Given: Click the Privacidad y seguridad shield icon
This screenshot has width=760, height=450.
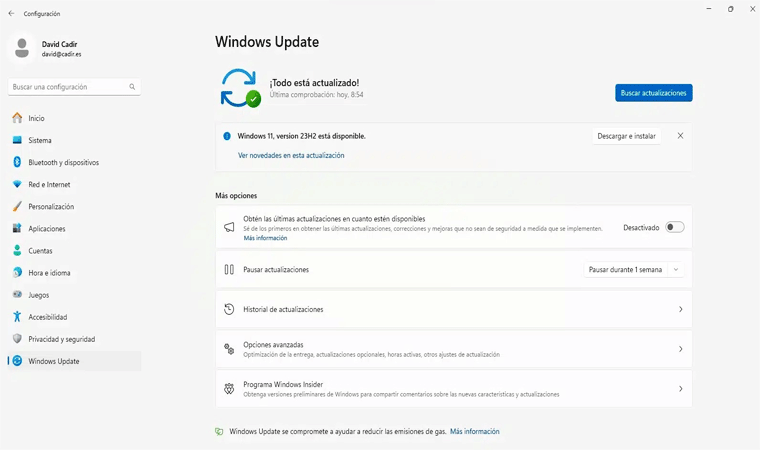Looking at the screenshot, I should point(17,338).
